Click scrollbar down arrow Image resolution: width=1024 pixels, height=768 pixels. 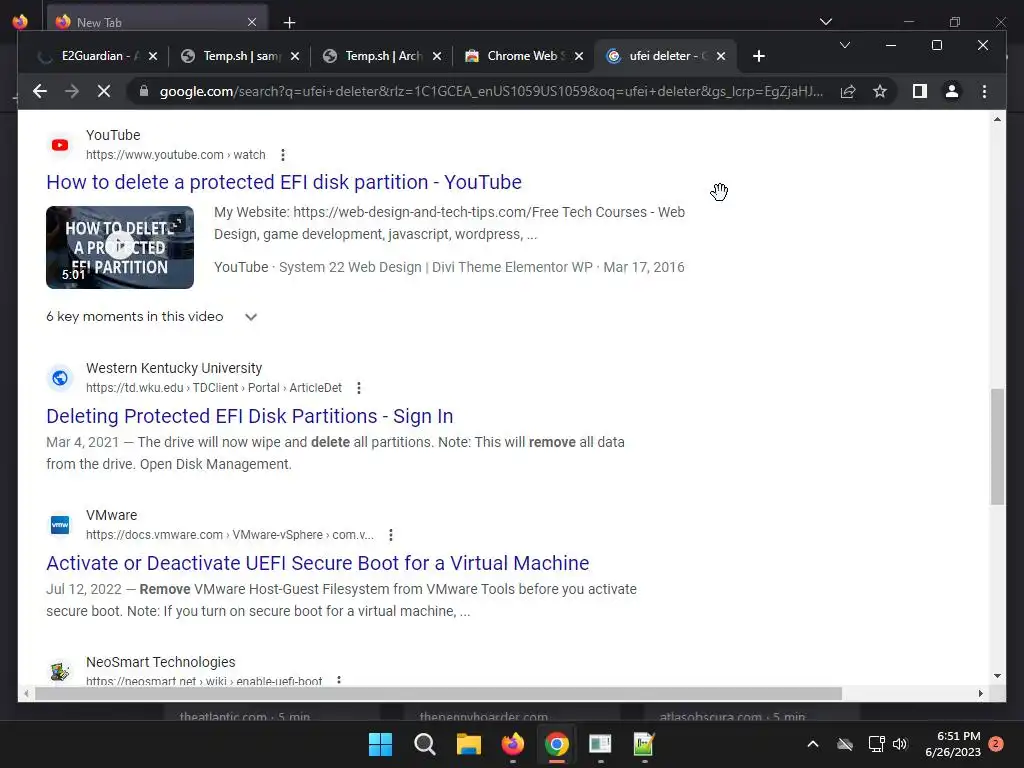(997, 676)
